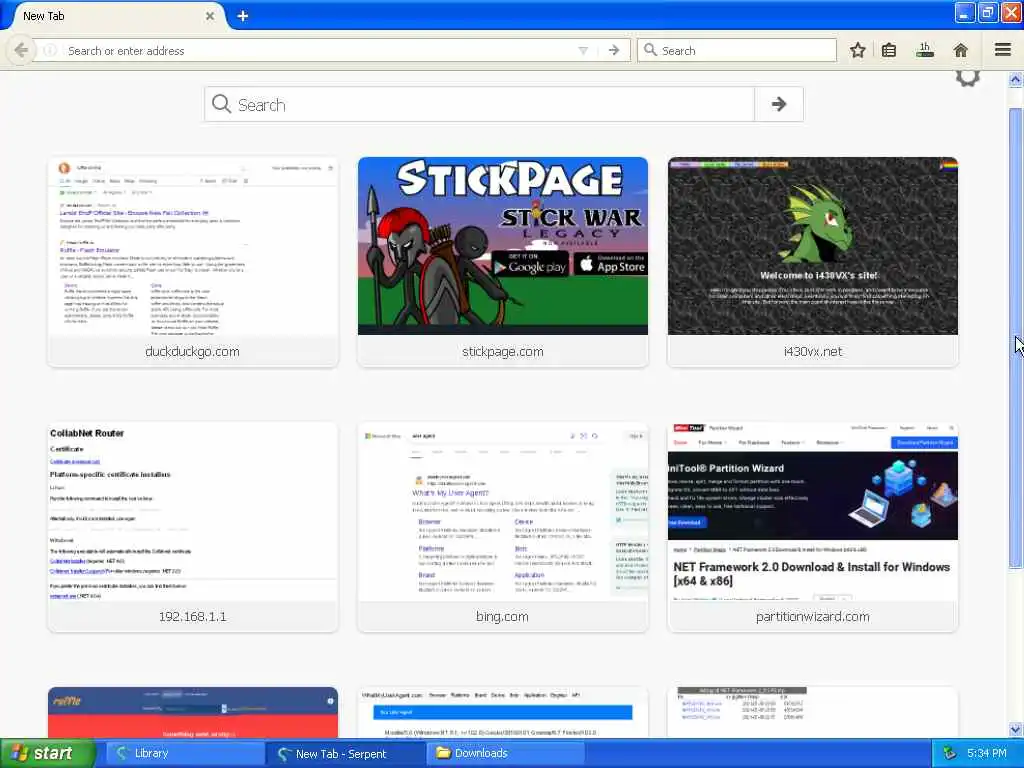The width and height of the screenshot is (1024, 768).
Task: Click the 5:34 PM clock
Action: tap(986, 754)
